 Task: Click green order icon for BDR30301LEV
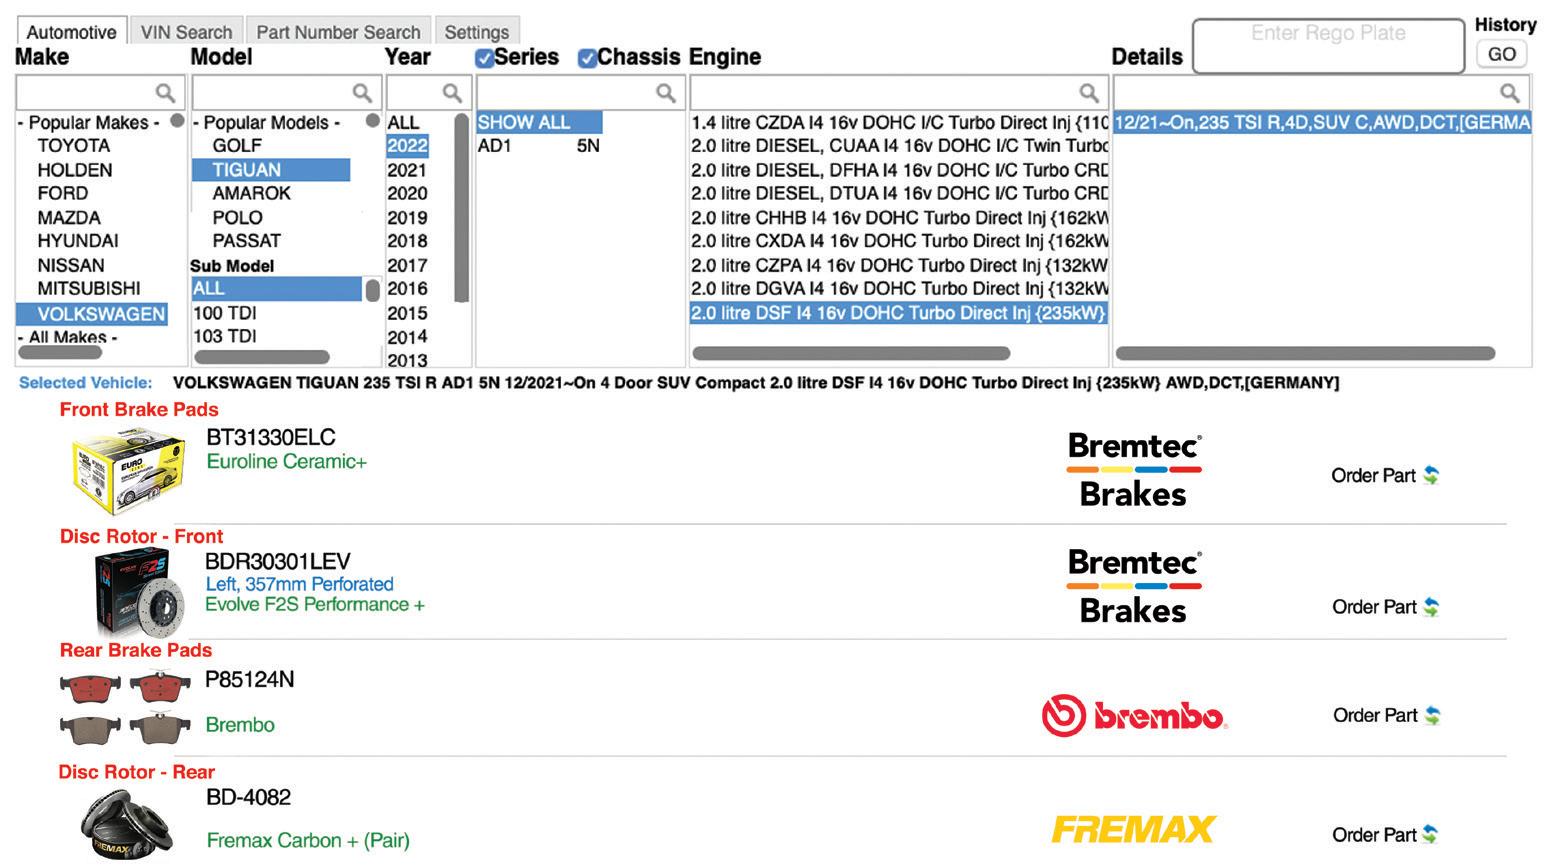pyautogui.click(x=1431, y=607)
